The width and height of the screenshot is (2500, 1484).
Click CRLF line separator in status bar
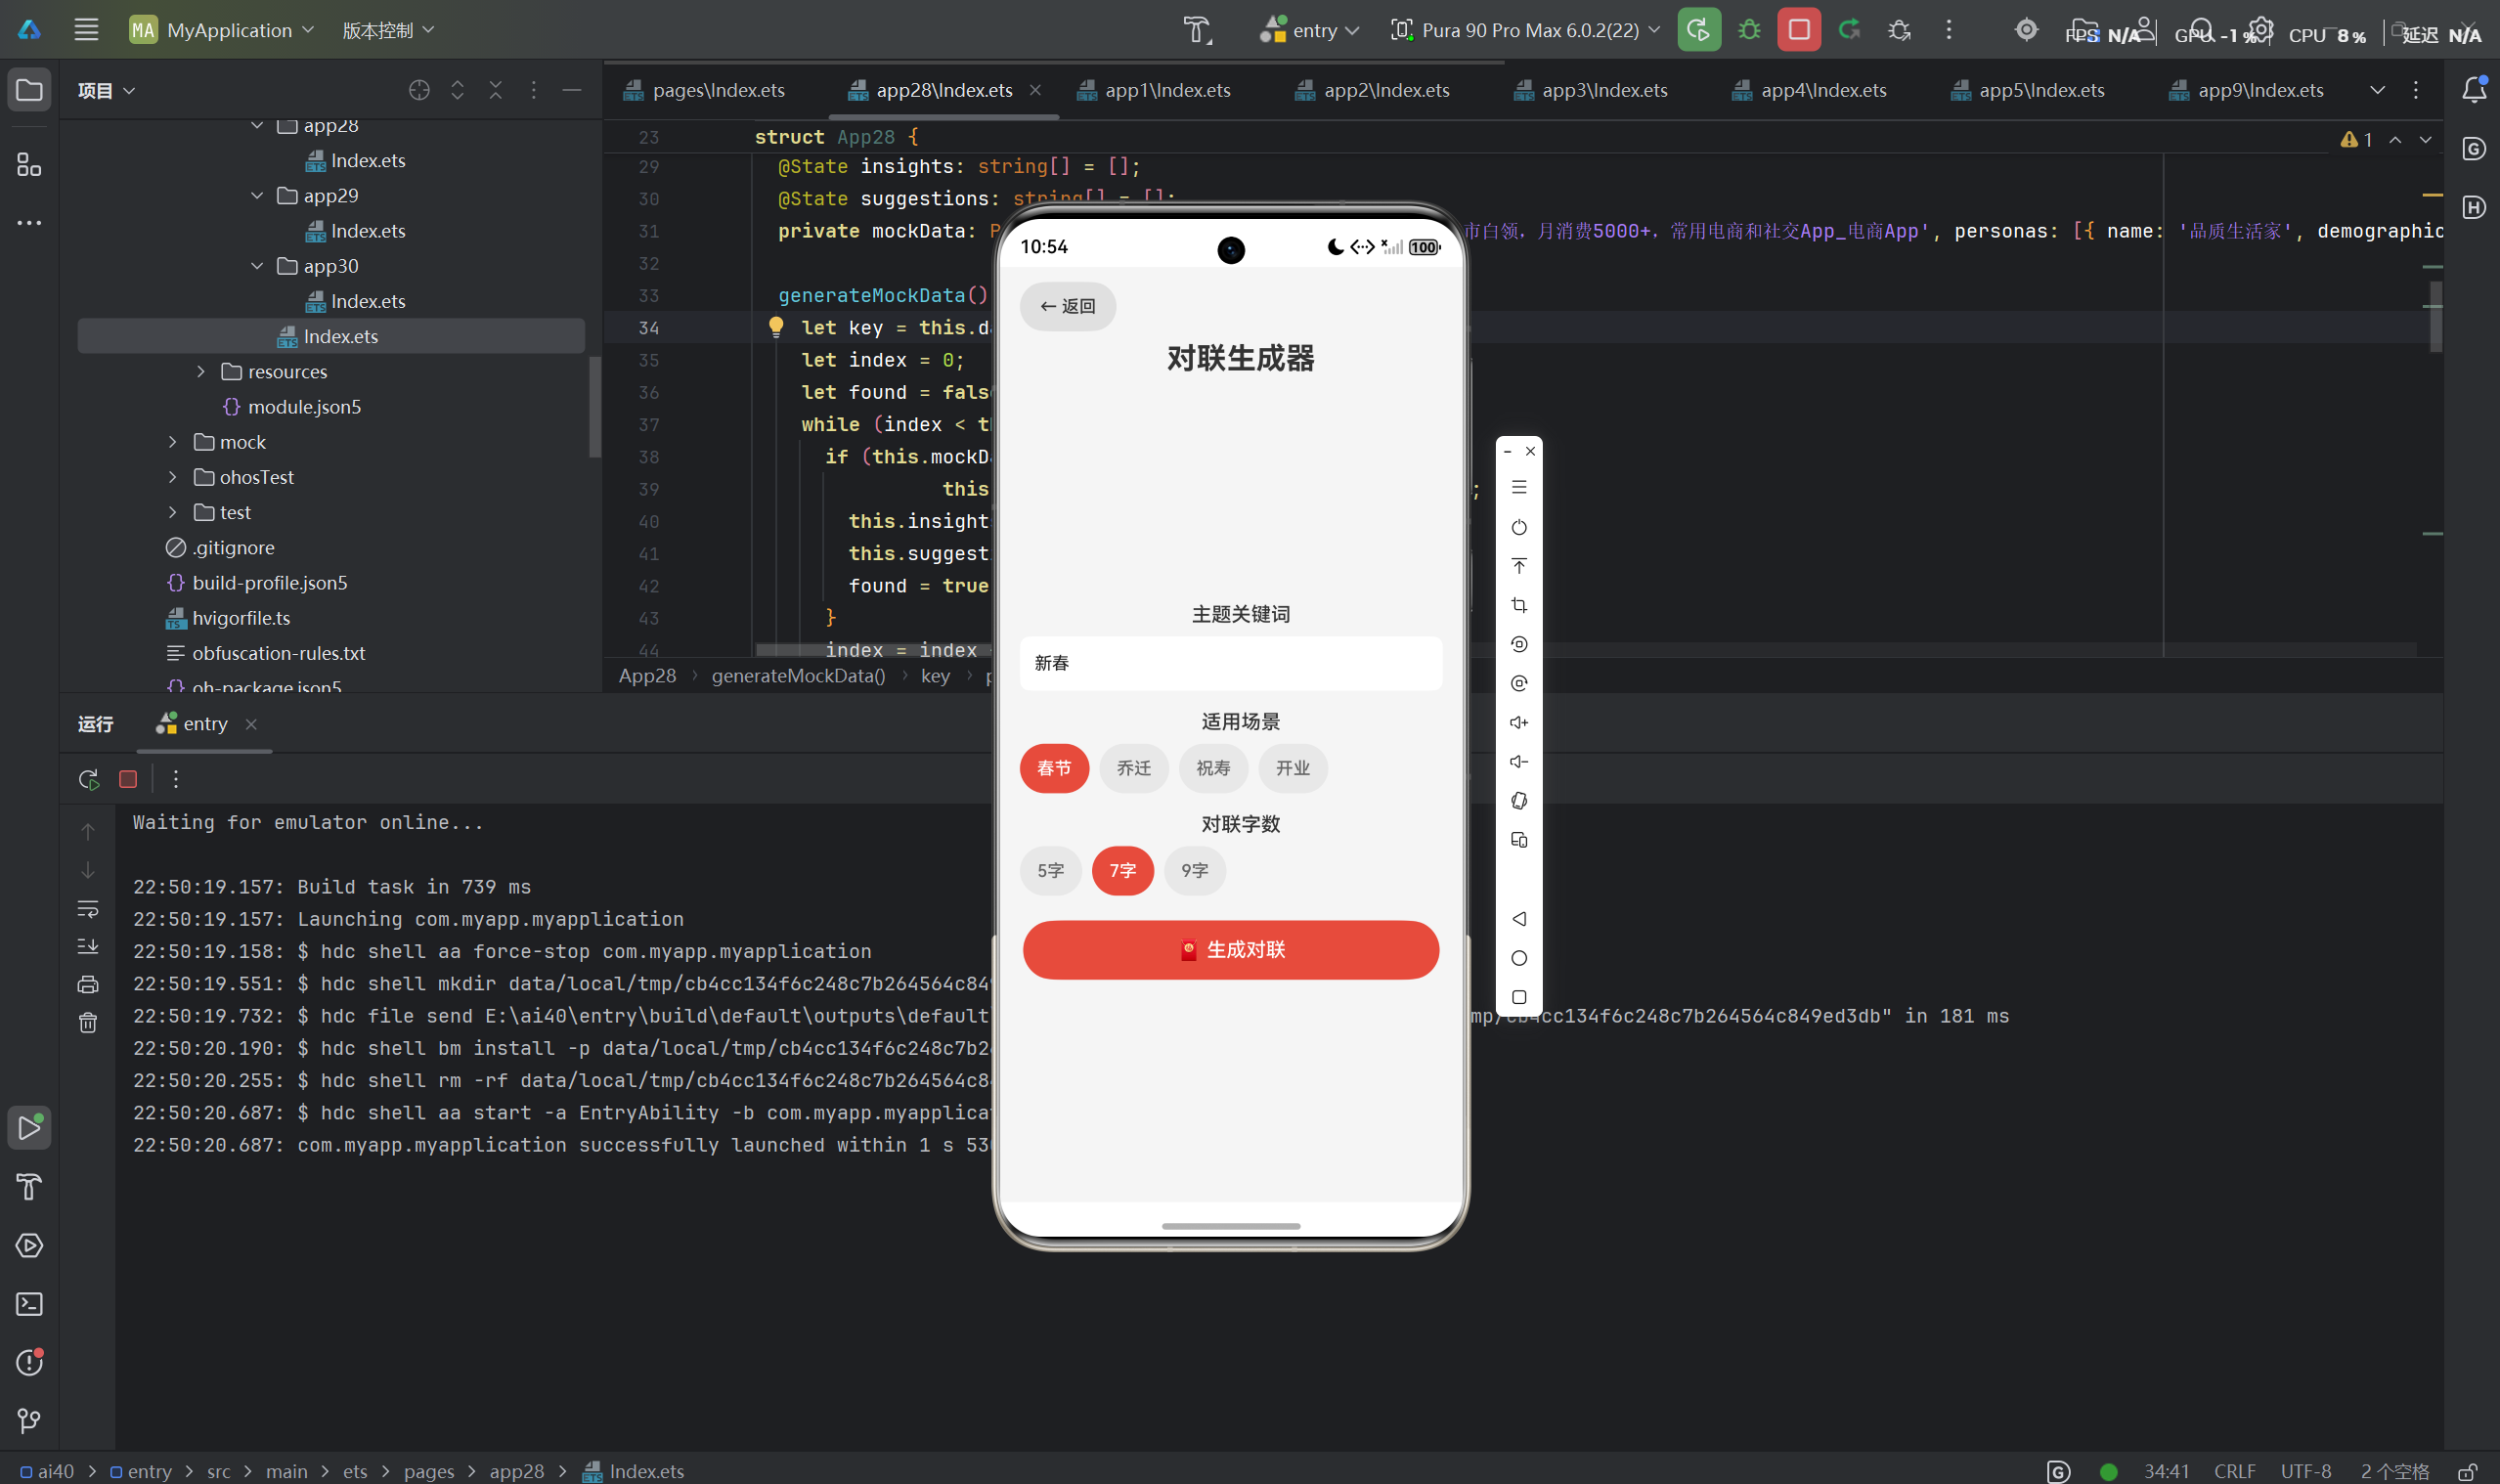[2235, 1471]
